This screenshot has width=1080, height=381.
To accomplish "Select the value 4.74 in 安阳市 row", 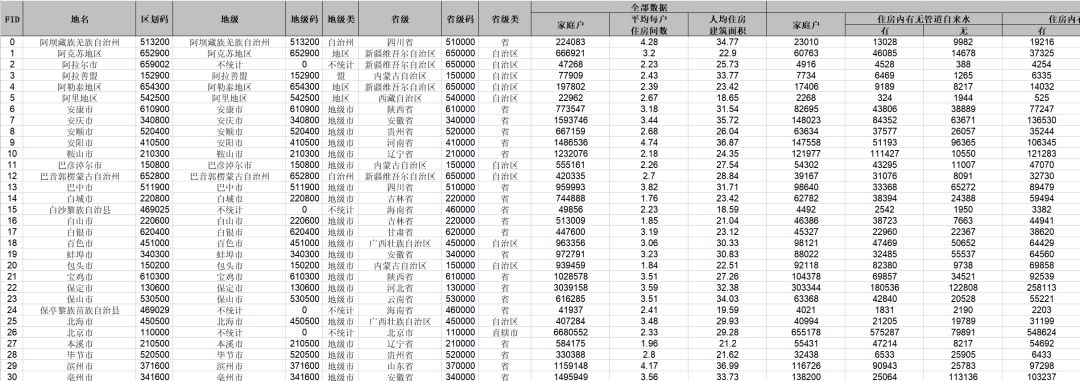I will point(649,142).
